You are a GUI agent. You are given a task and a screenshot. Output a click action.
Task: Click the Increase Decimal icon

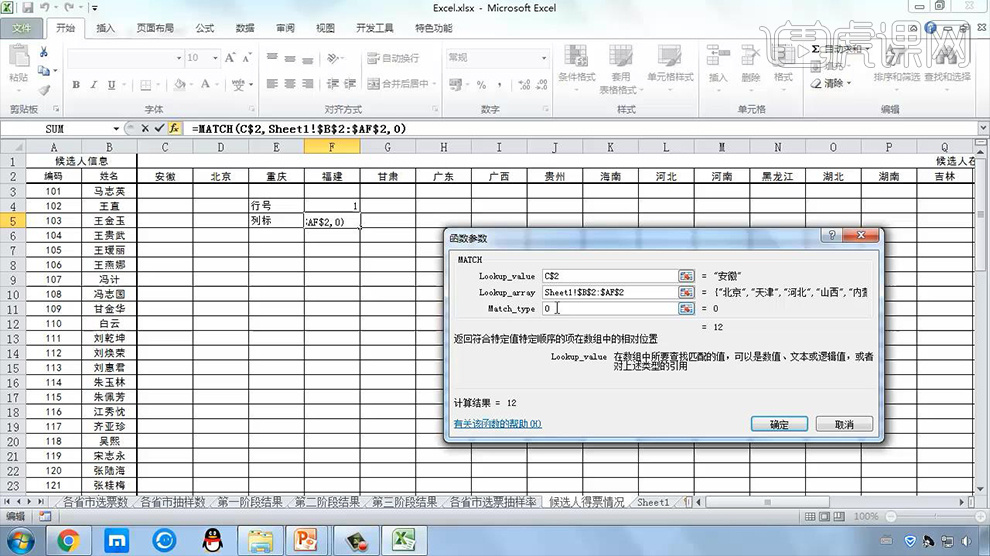coord(524,84)
